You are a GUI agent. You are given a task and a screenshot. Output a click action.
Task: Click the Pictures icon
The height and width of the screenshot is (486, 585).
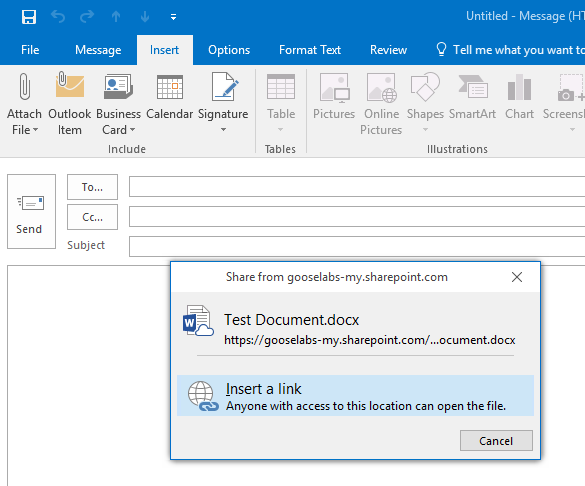coord(335,88)
